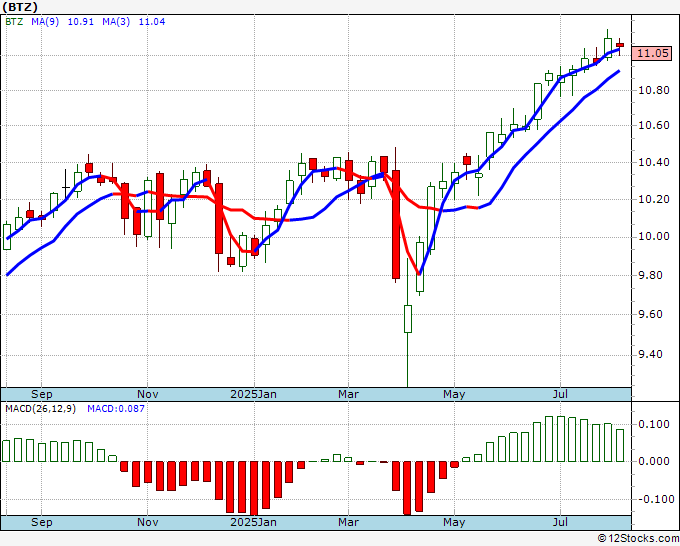Click Nov on the price chart time axis
Image resolution: width=680 pixels, height=546 pixels.
147,394
